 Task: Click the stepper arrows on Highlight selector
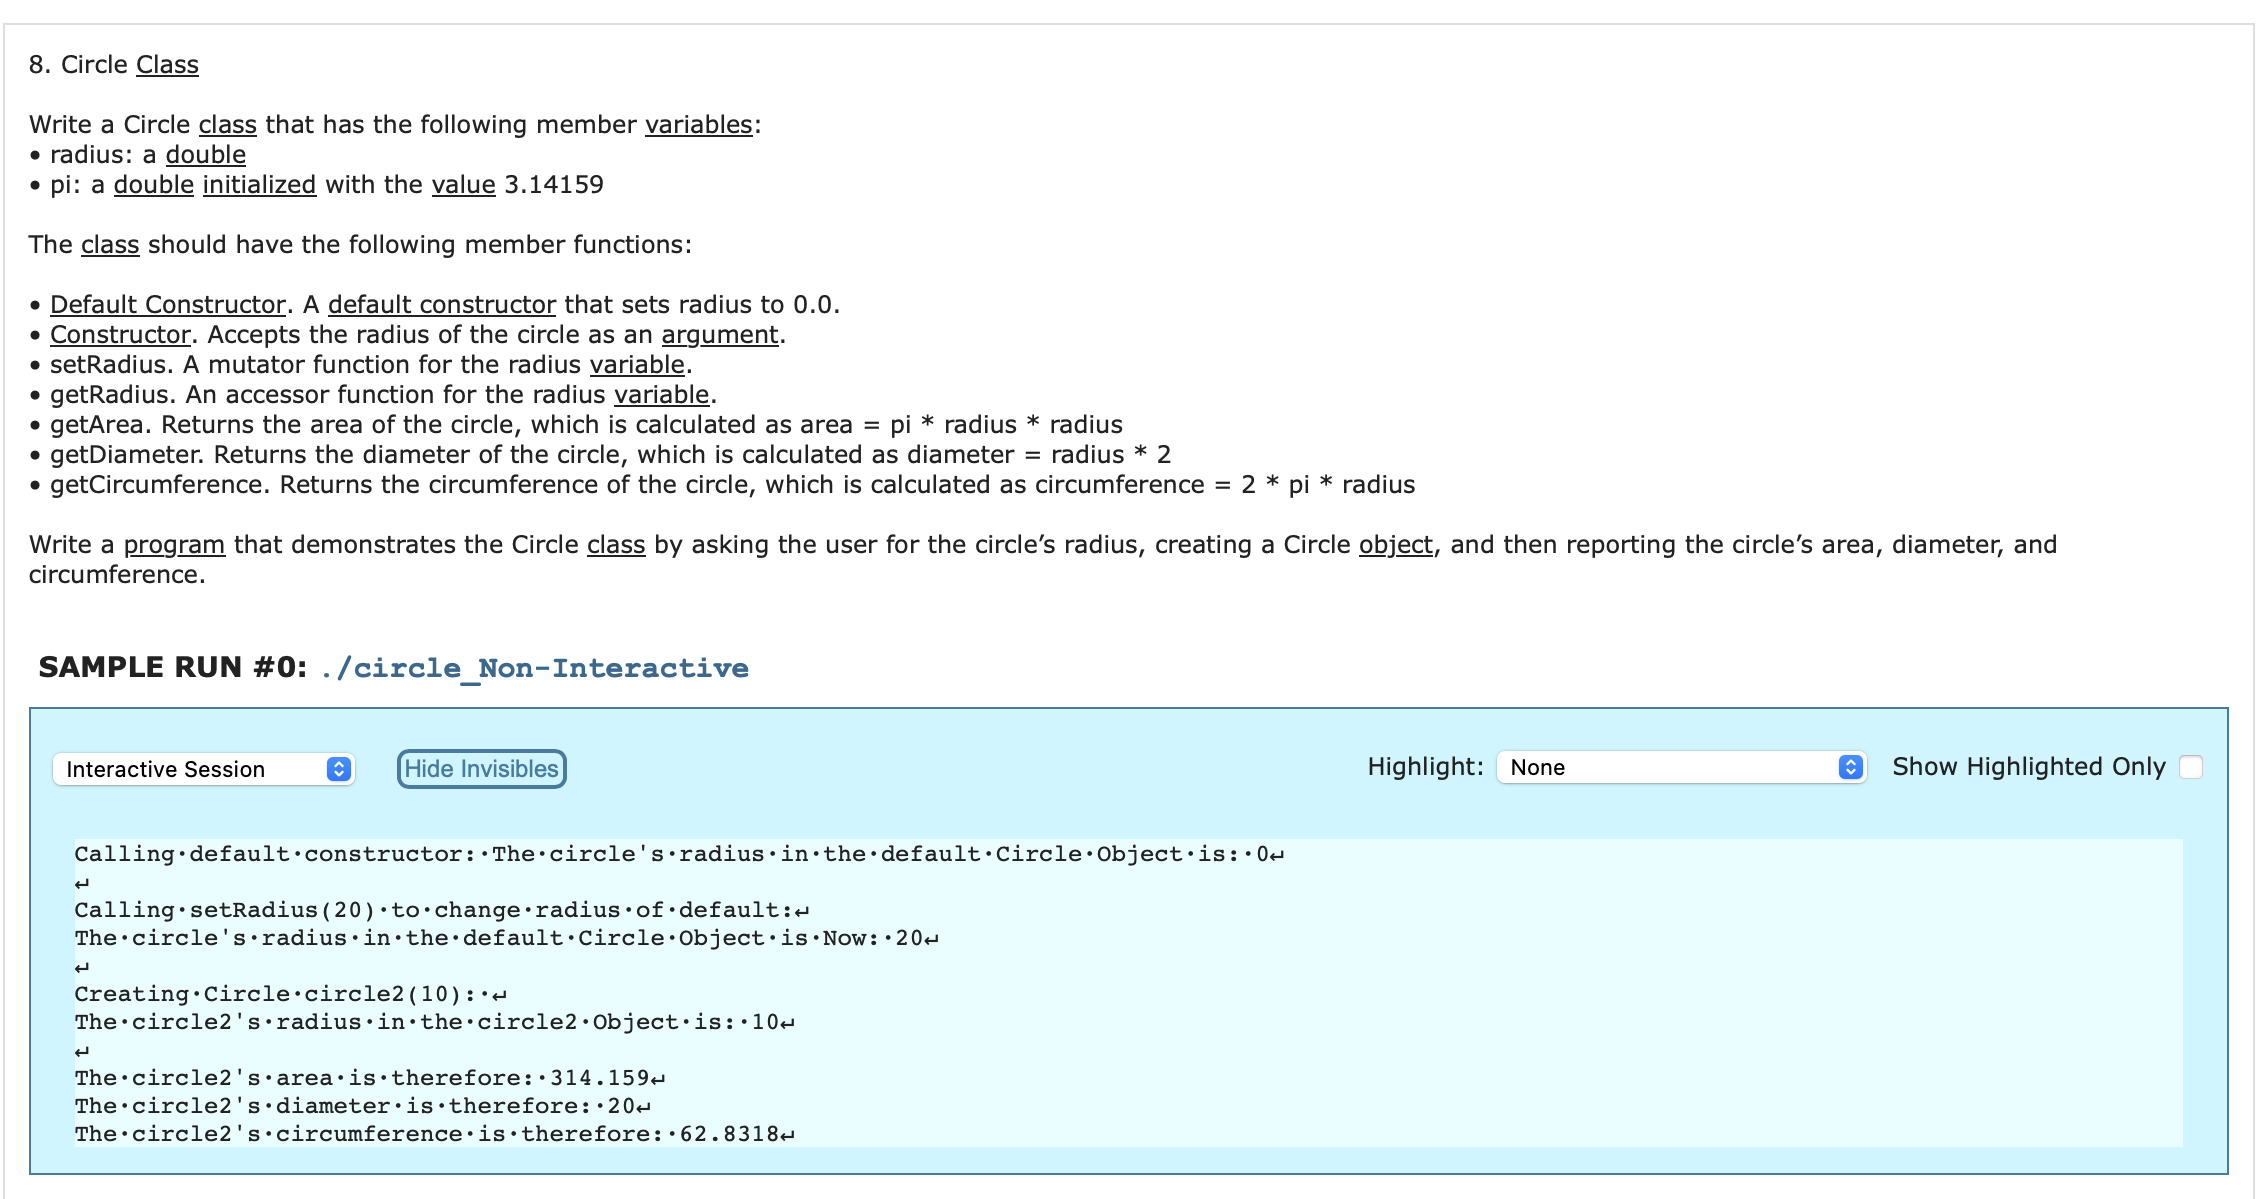tap(1850, 767)
